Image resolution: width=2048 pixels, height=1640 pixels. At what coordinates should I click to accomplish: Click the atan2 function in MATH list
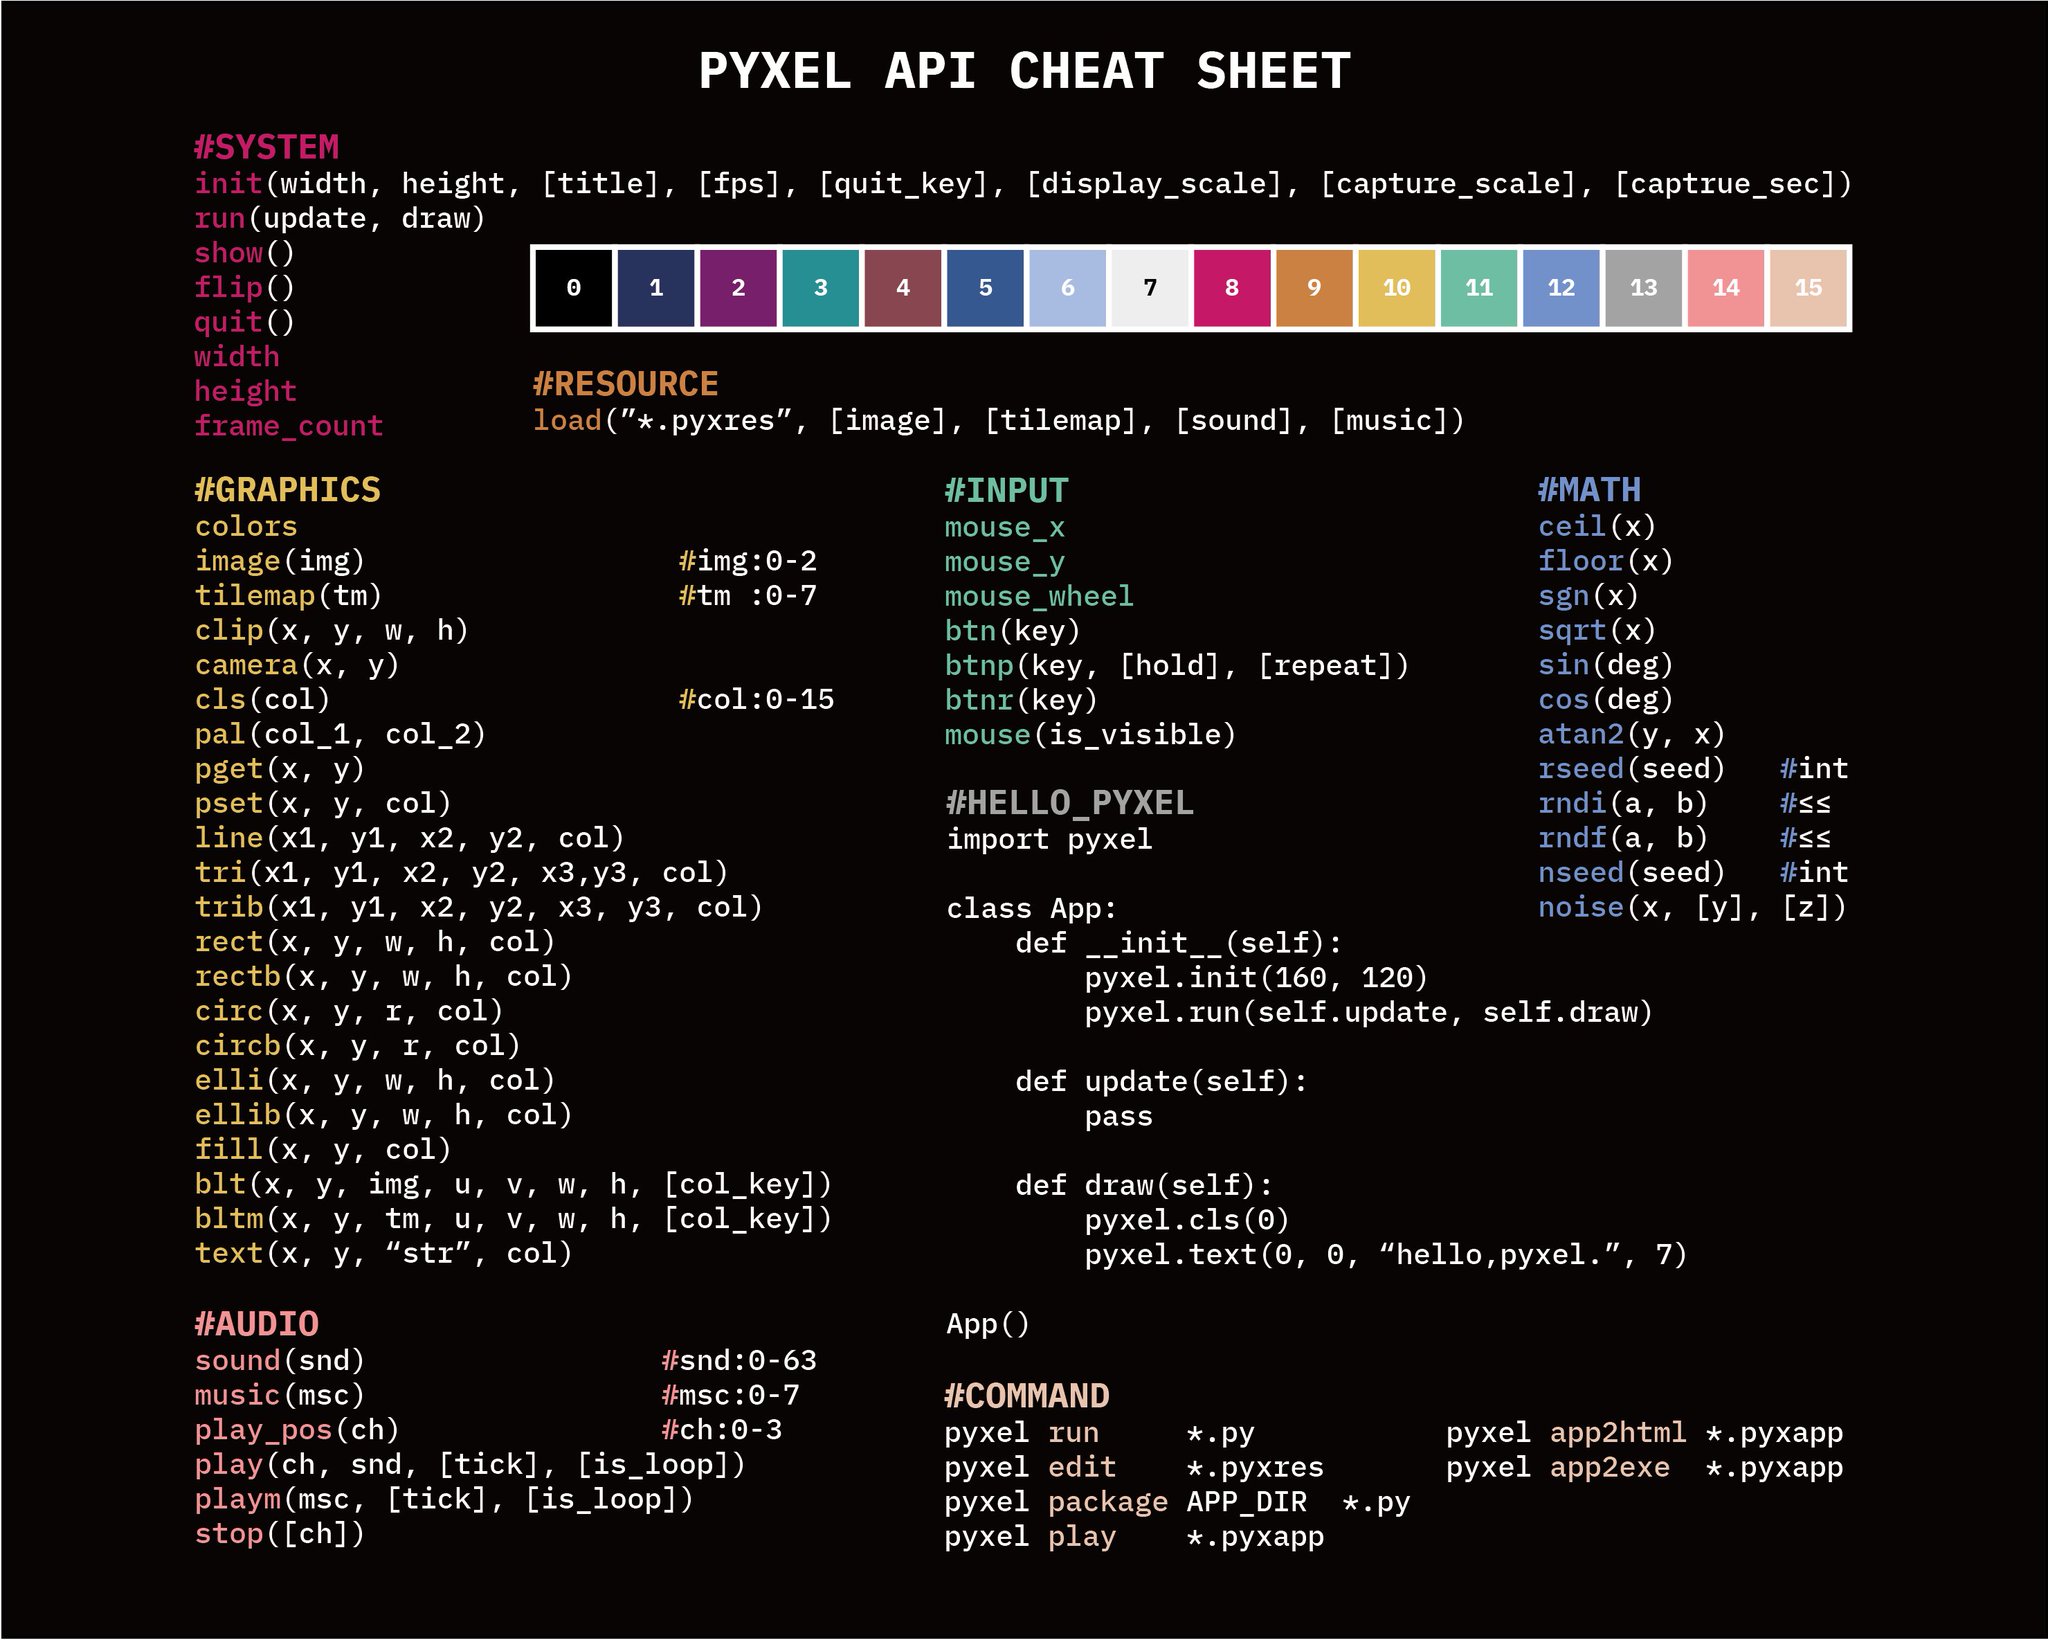[x=1580, y=734]
